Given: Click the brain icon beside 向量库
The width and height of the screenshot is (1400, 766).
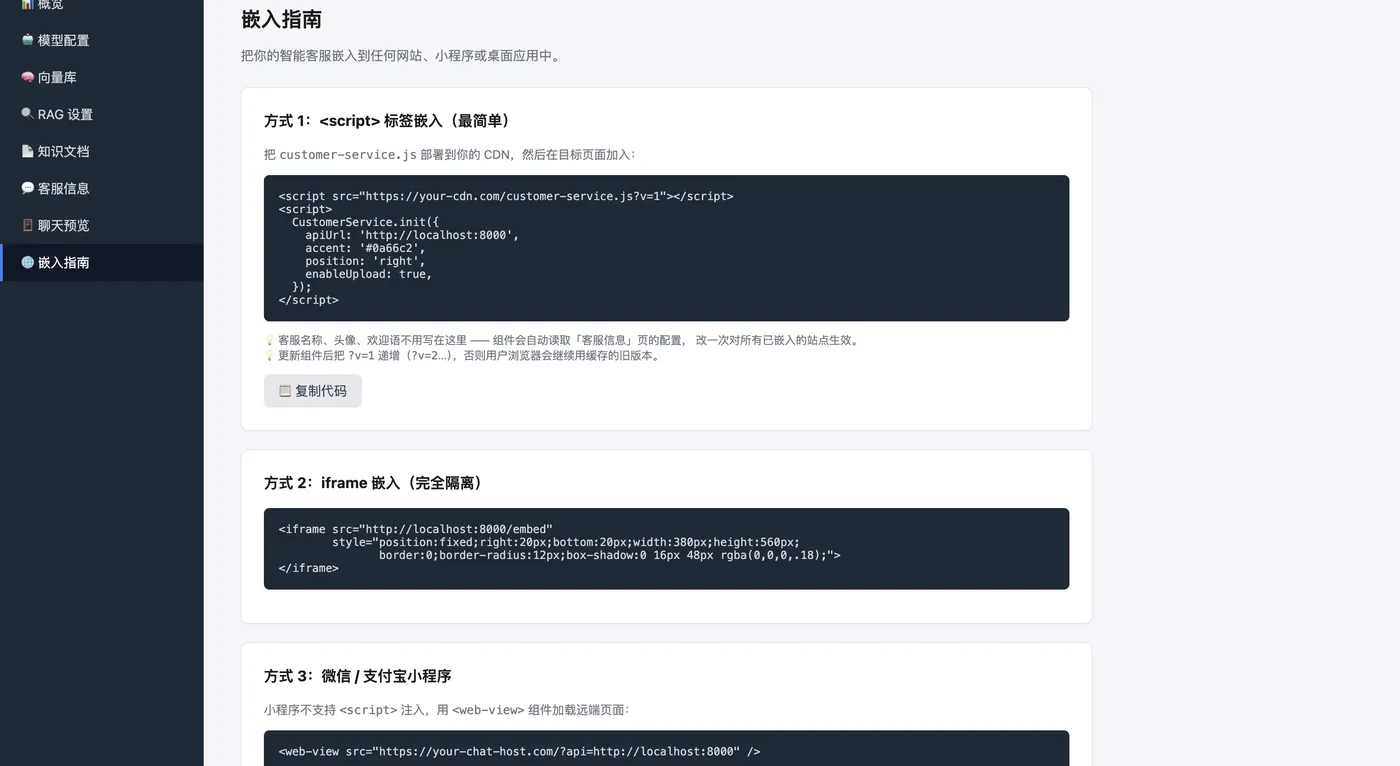Looking at the screenshot, I should [x=27, y=77].
